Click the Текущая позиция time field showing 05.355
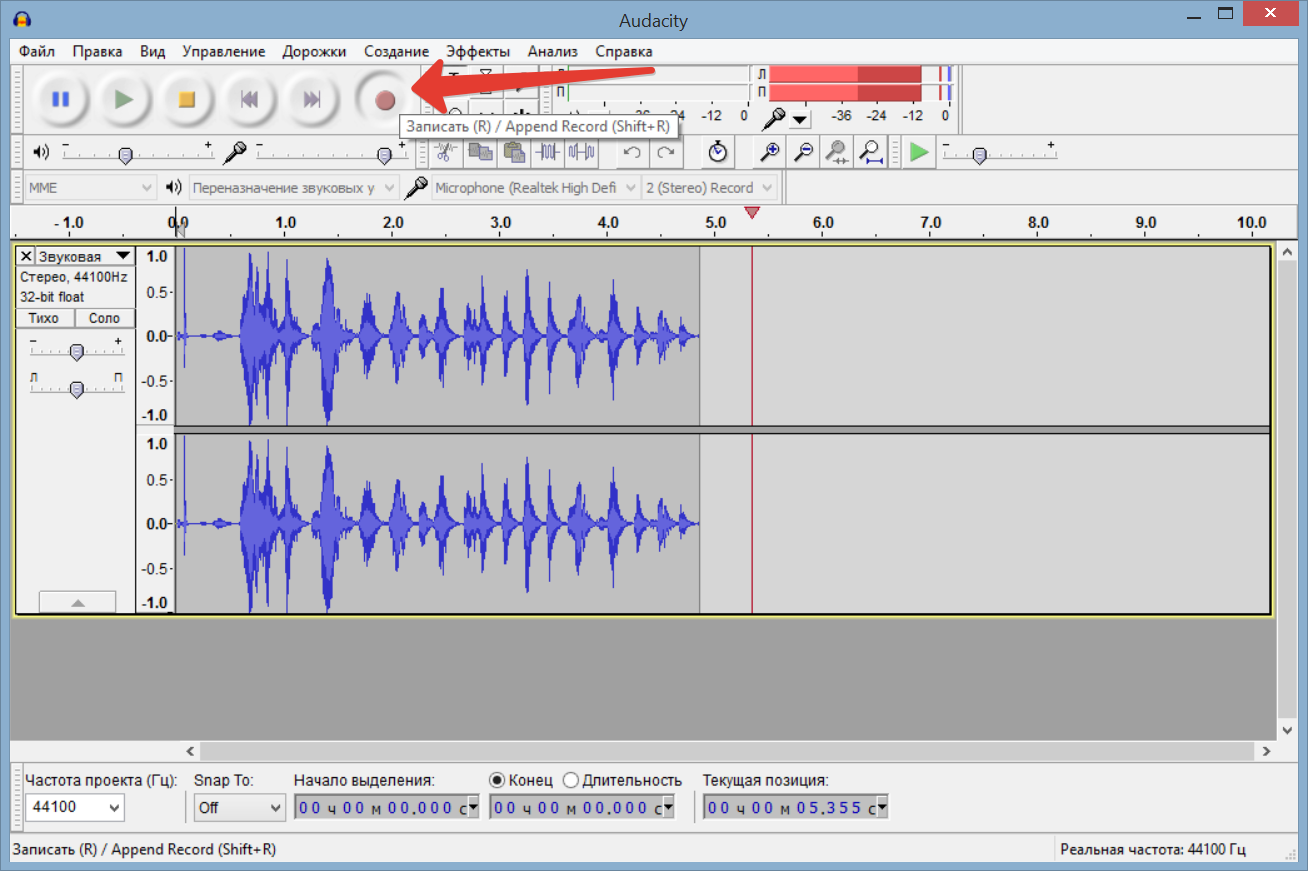 pos(796,807)
